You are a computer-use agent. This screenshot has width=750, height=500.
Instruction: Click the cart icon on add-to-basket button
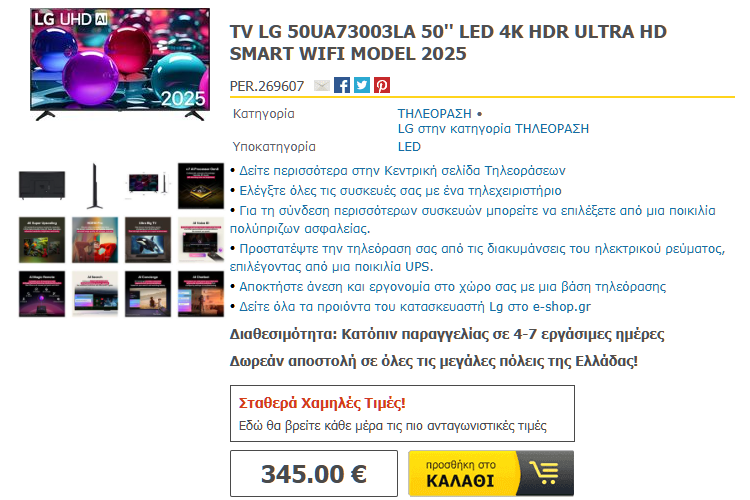pyautogui.click(x=544, y=473)
